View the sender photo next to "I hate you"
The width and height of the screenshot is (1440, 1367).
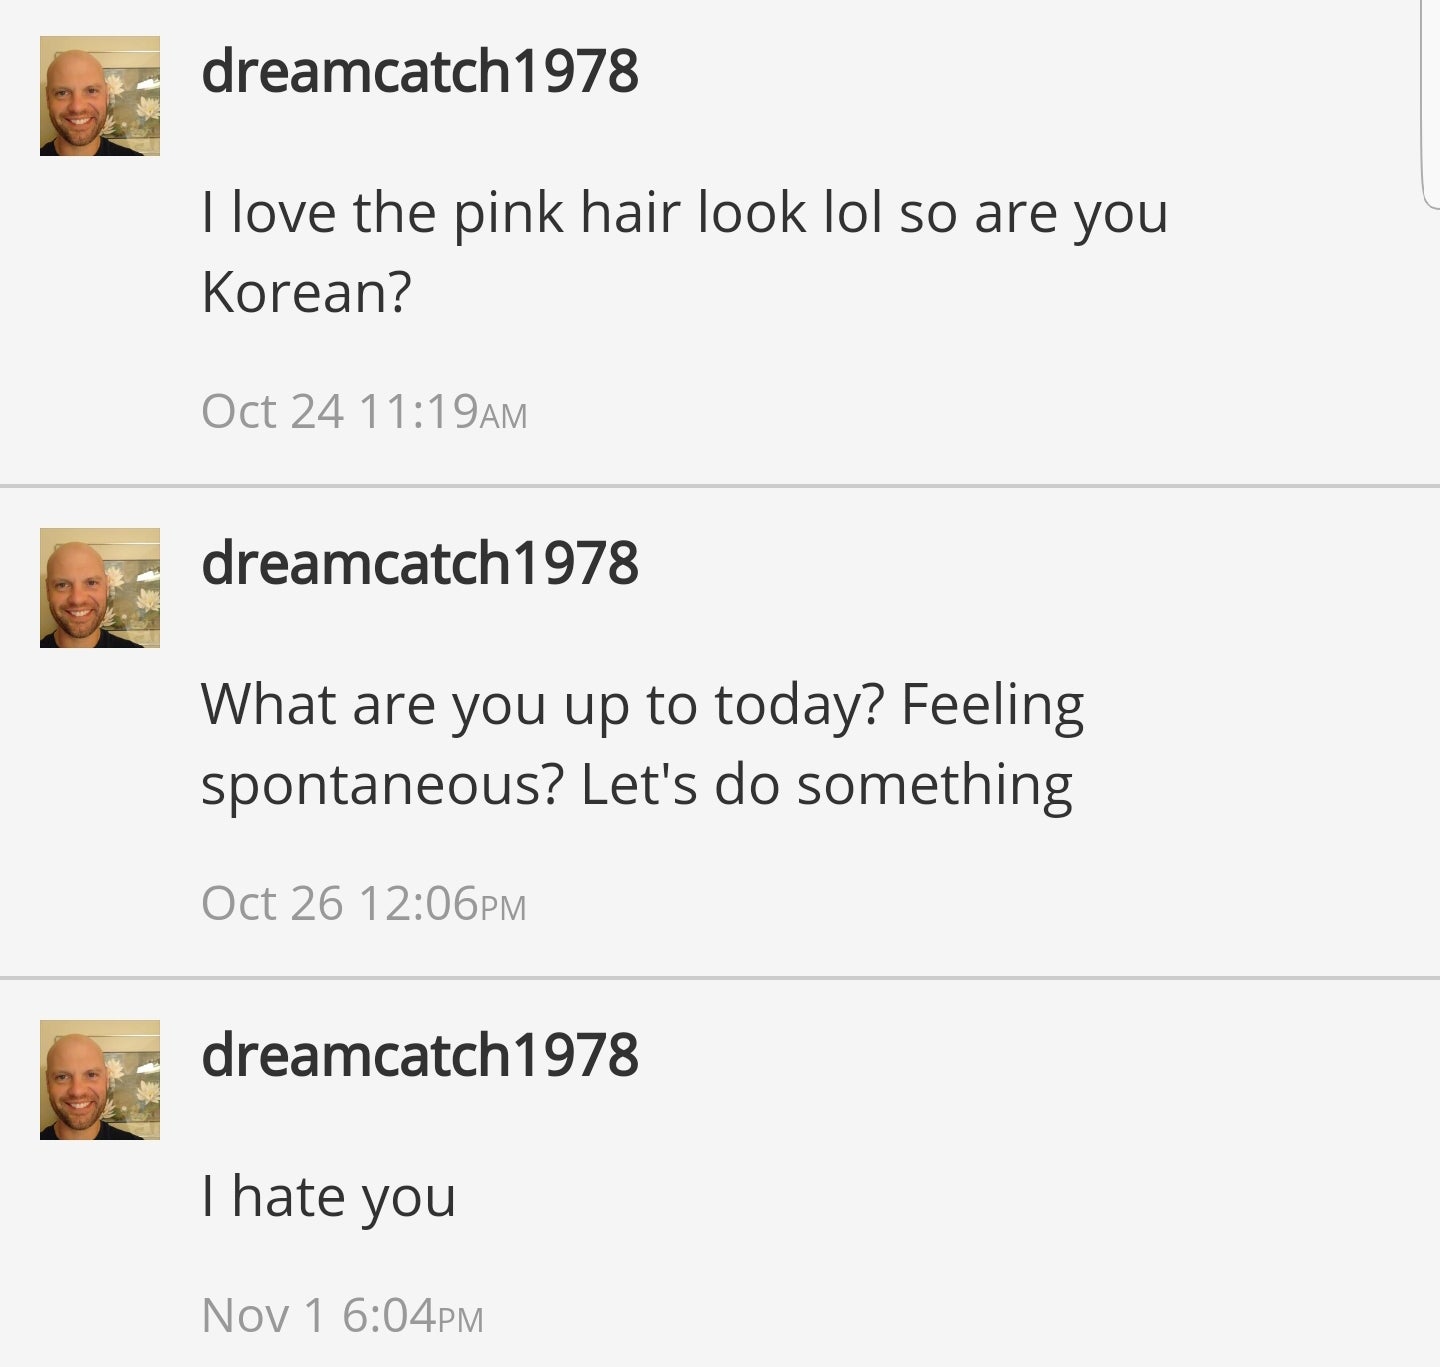point(100,1080)
